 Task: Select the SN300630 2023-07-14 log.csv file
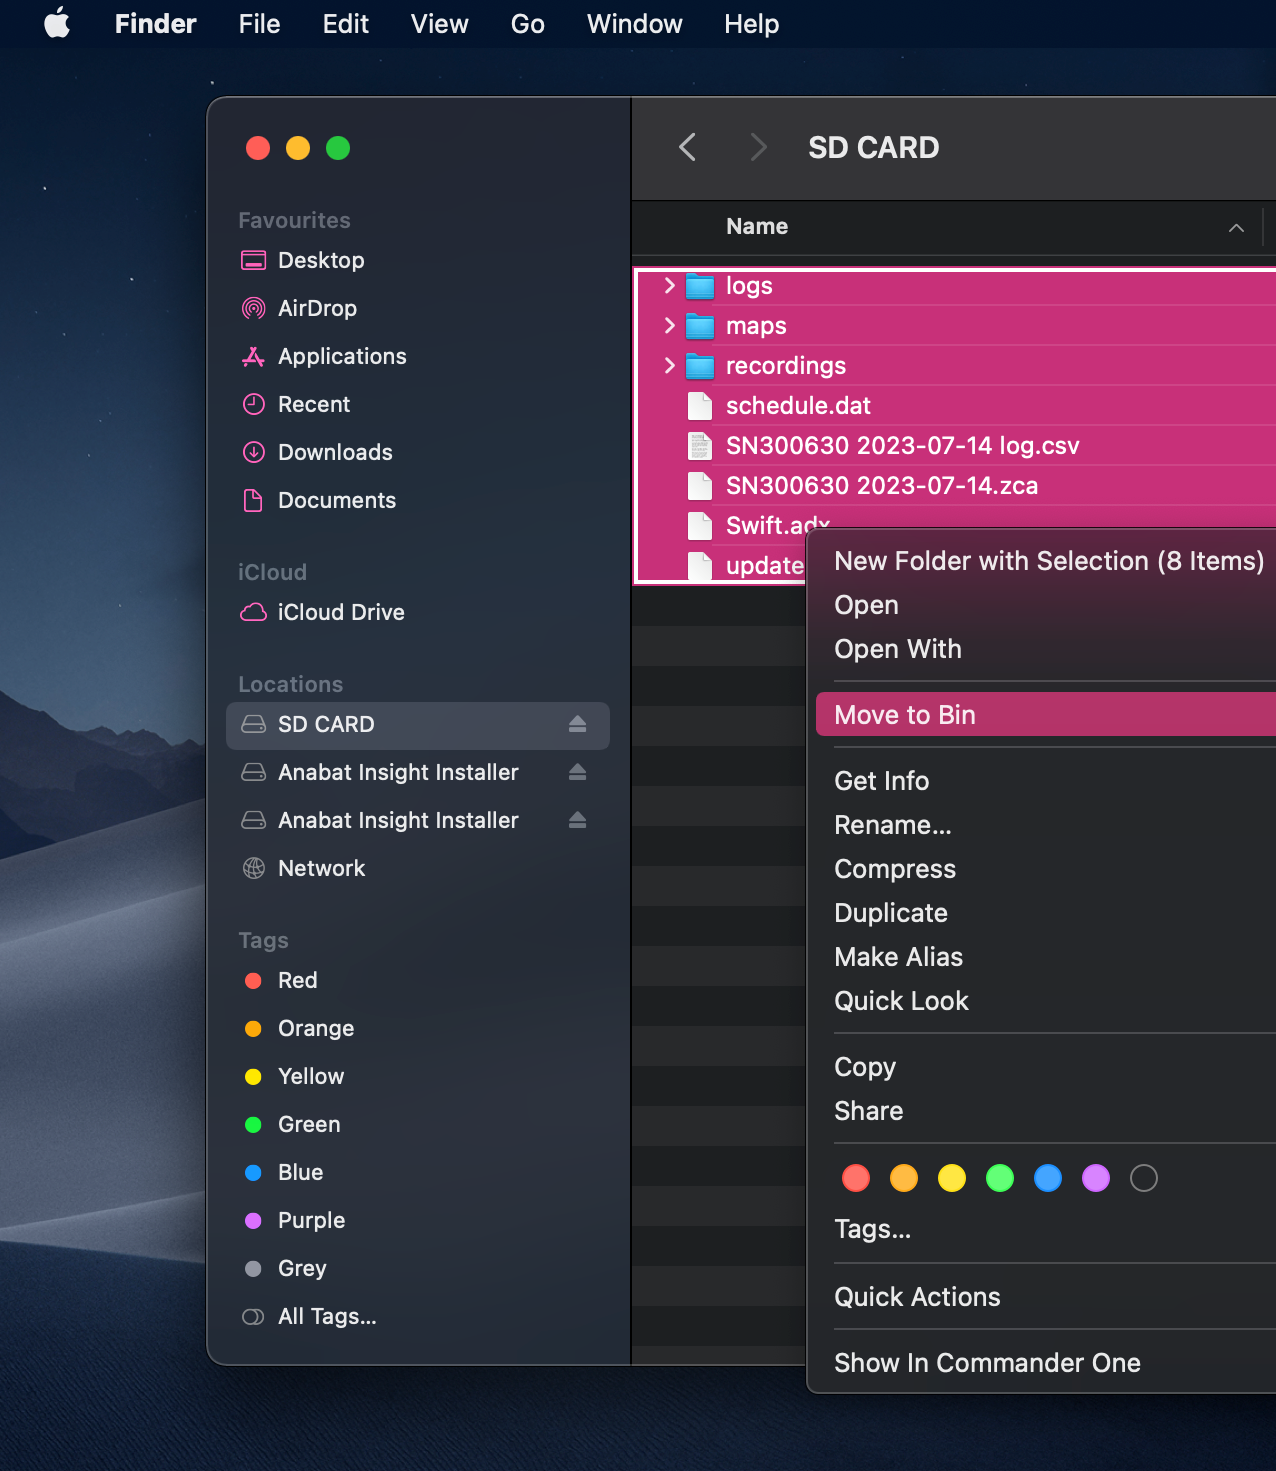[902, 446]
